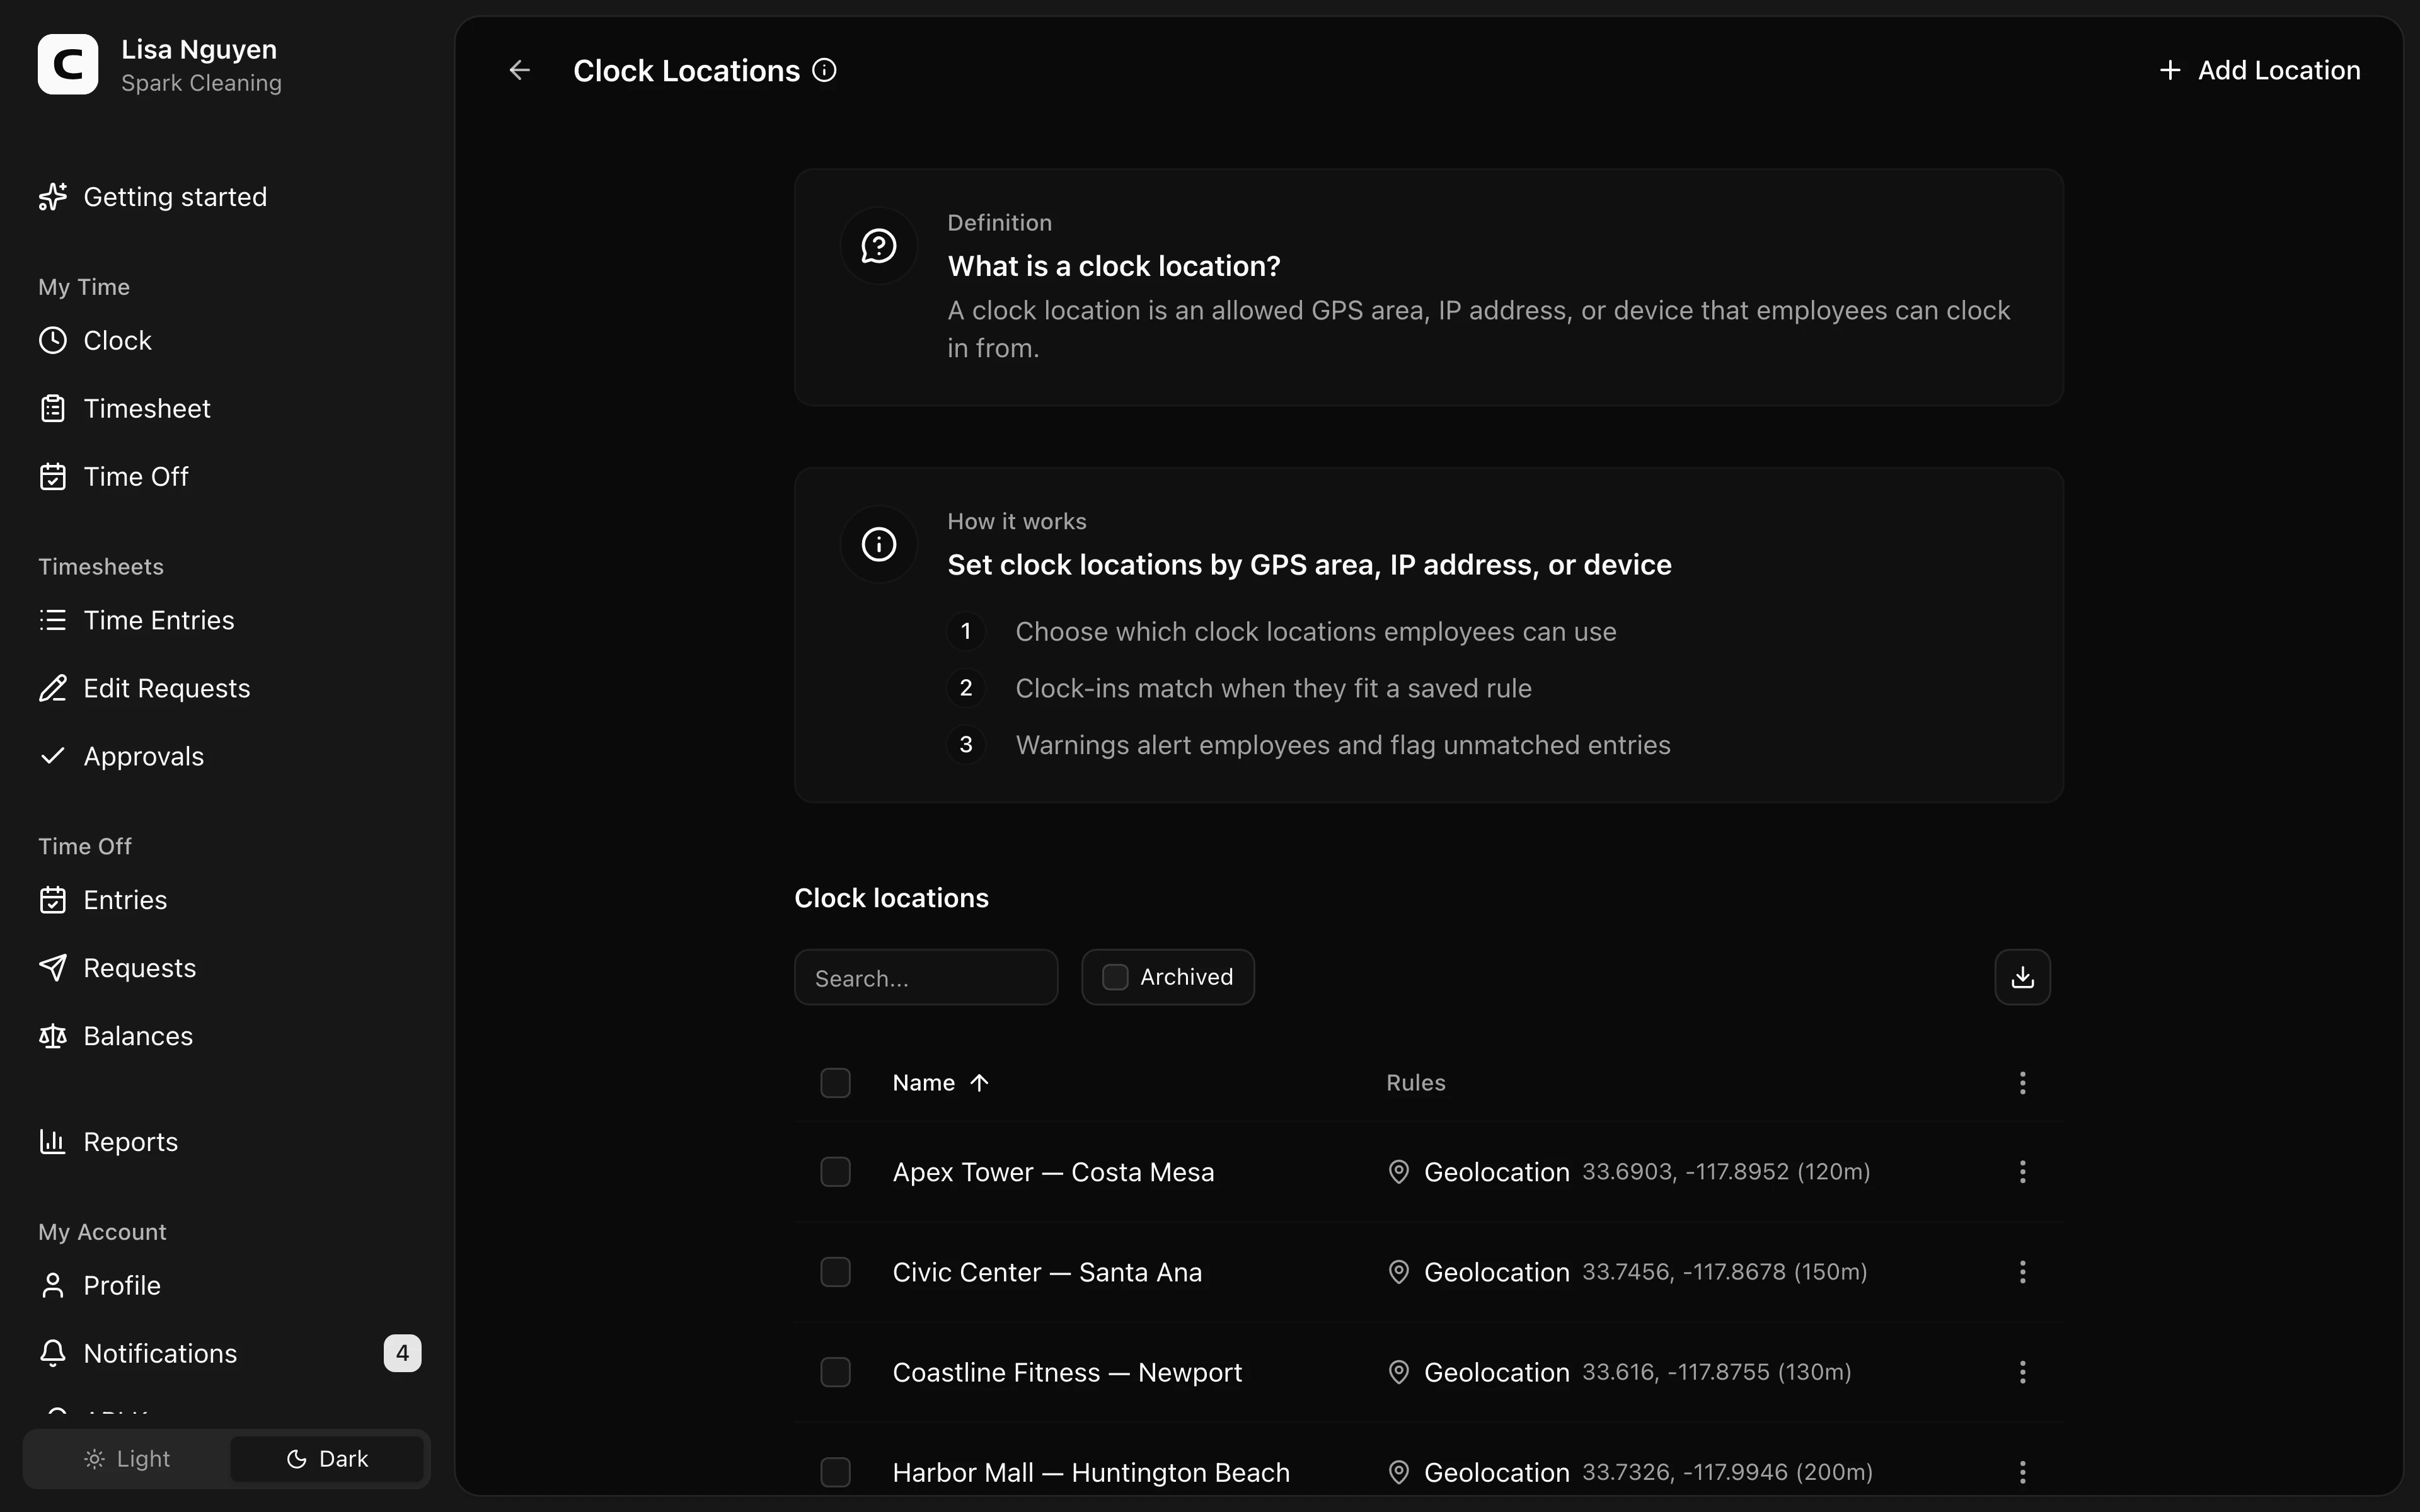Click Civic Center — Santa Ana name

(x=1047, y=1272)
